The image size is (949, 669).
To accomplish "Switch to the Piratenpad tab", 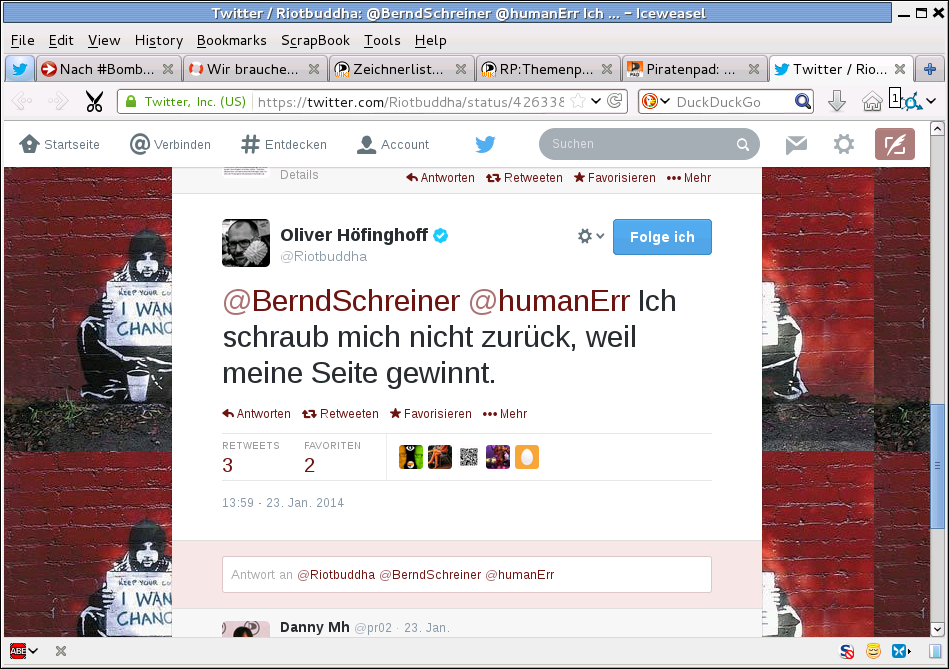I will 692,69.
